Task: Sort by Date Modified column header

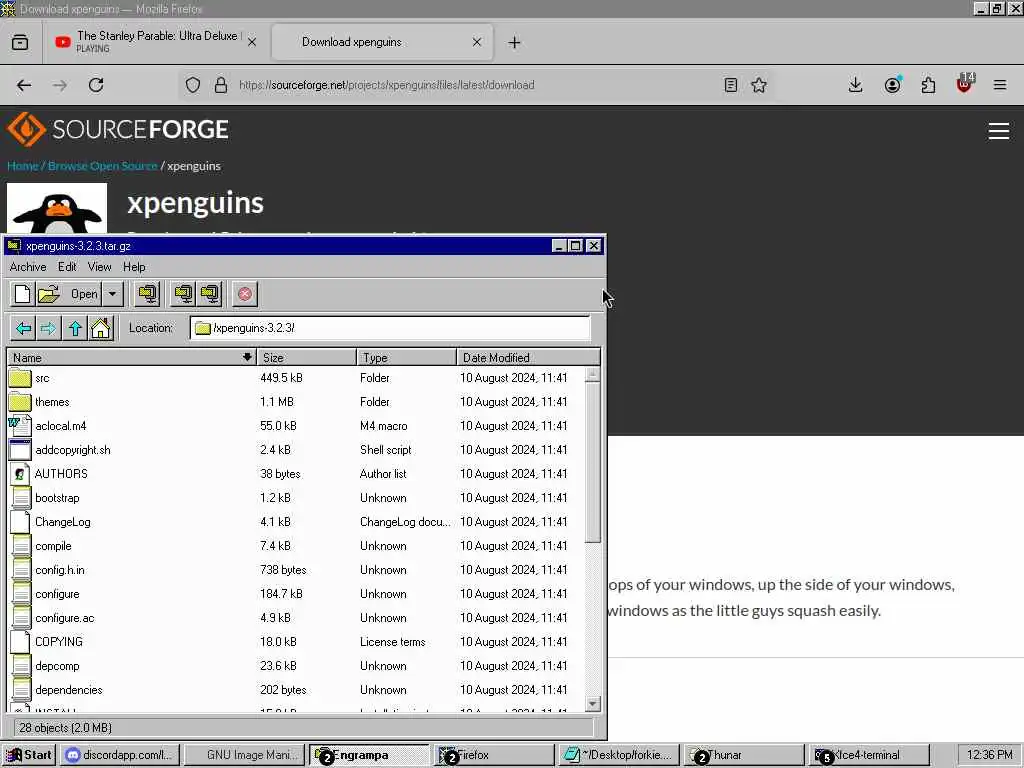Action: 528,357
